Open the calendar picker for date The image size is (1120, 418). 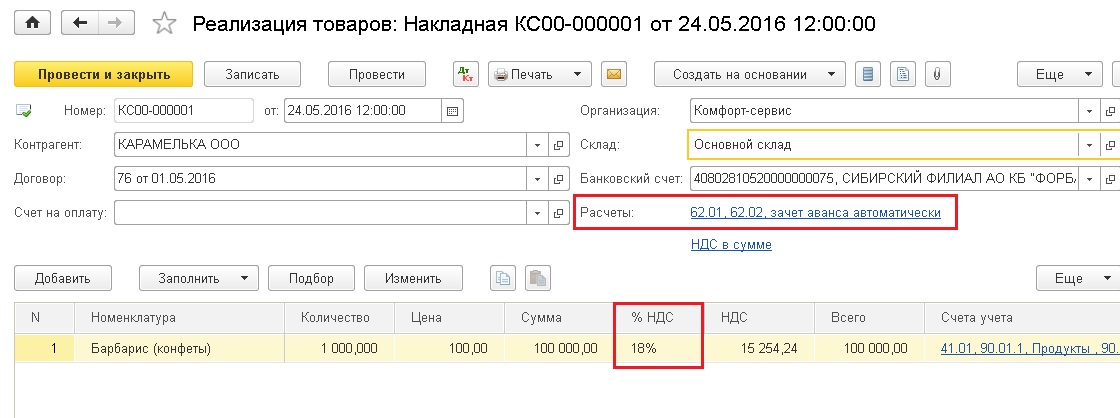452,111
